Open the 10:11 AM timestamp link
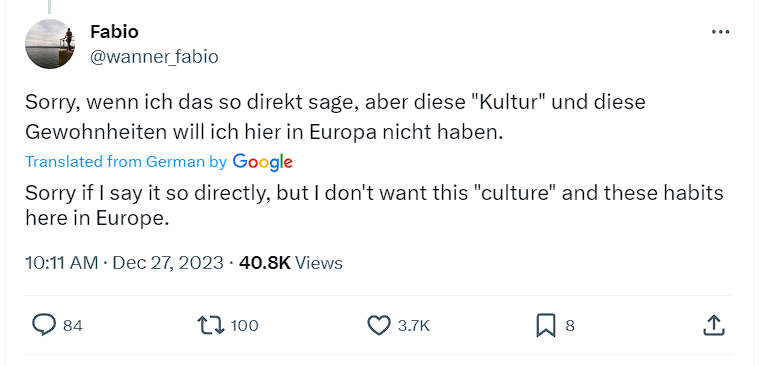This screenshot has width=770, height=366. (61, 263)
